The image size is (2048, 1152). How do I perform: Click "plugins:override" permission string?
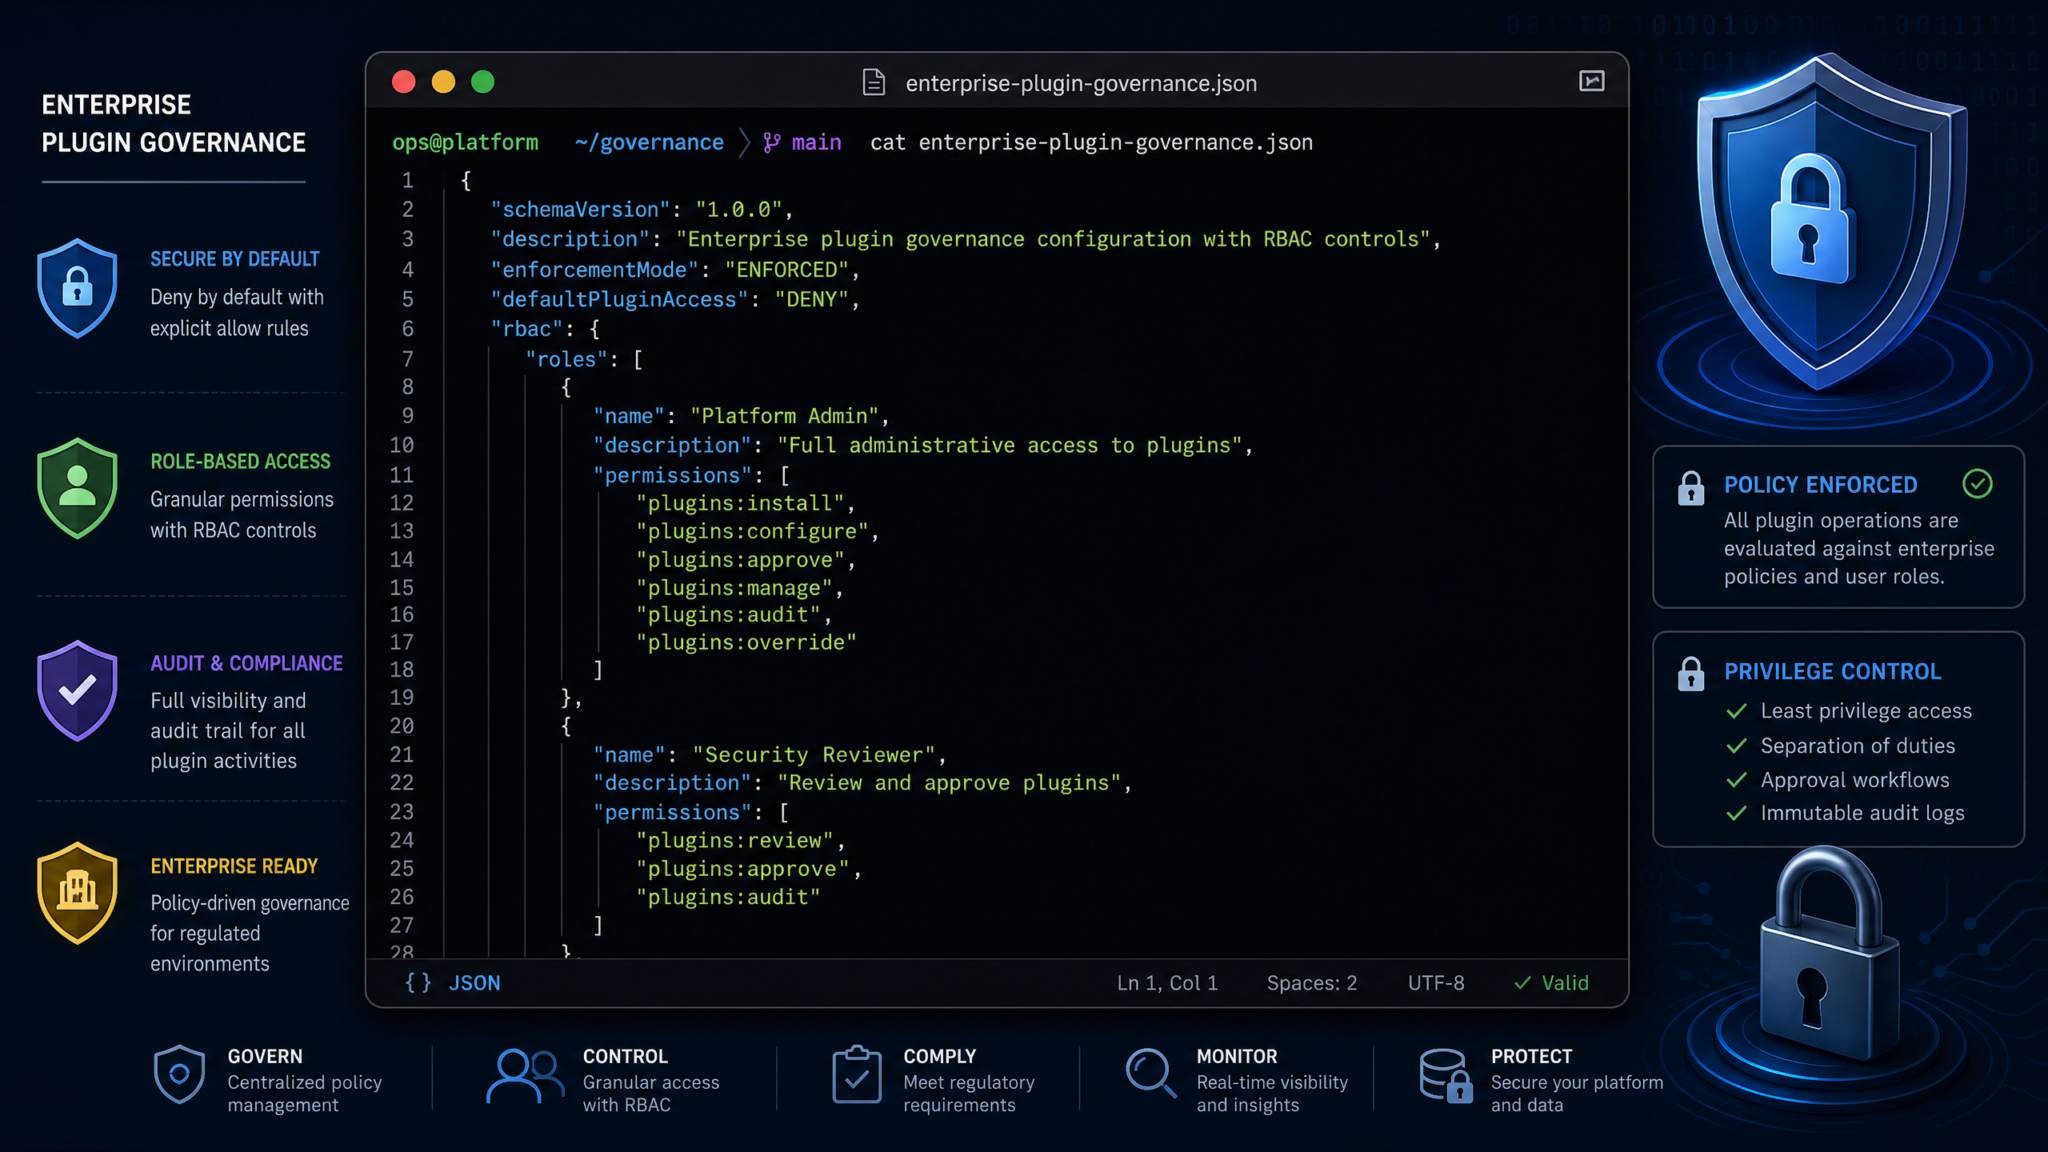[x=746, y=642]
